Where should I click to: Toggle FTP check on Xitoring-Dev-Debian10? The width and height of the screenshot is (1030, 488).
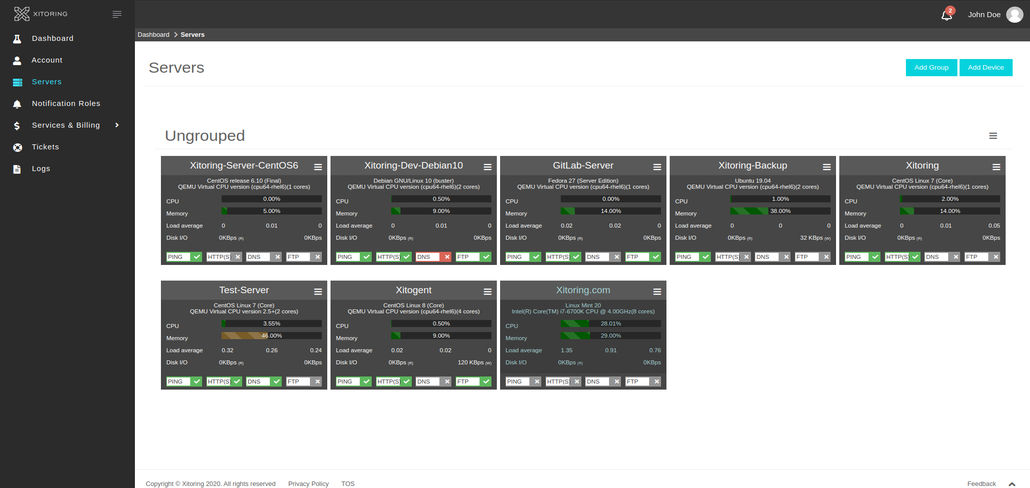[474, 257]
